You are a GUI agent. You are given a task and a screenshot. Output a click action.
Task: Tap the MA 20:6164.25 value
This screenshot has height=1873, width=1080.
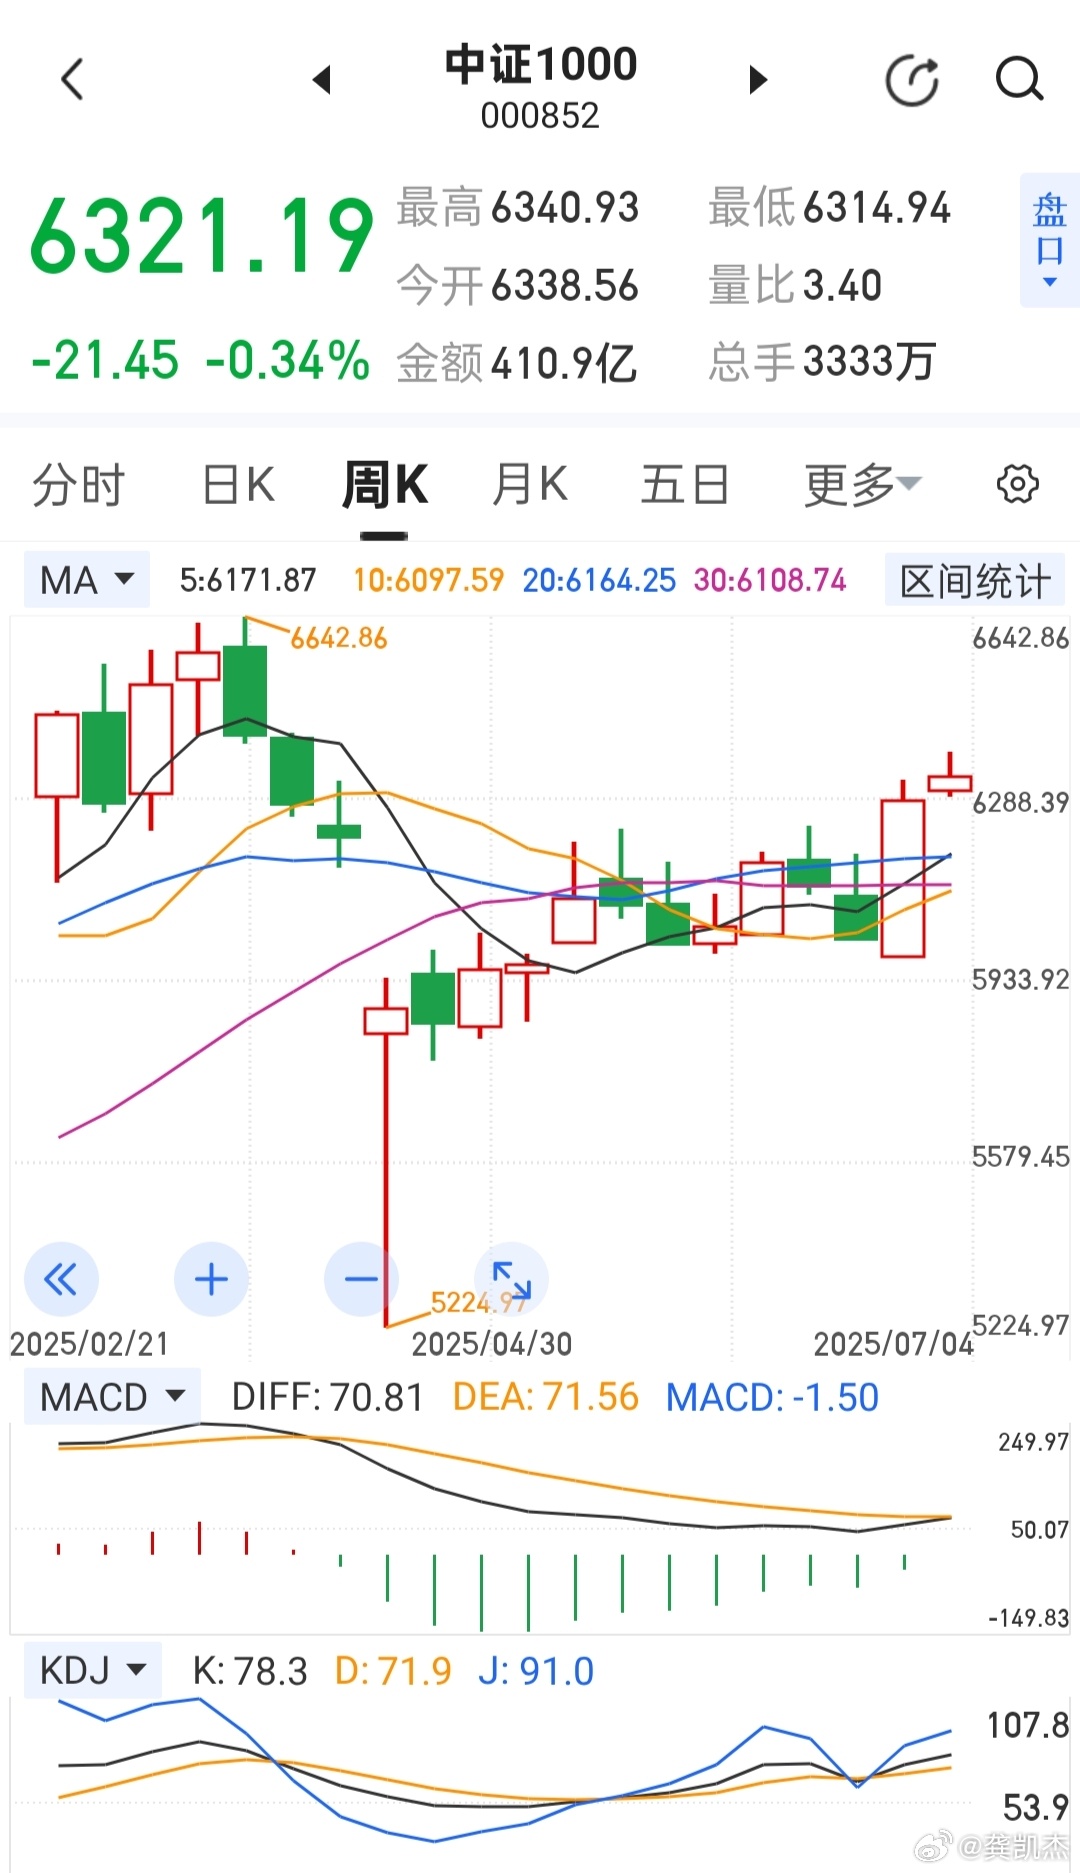[x=599, y=580]
